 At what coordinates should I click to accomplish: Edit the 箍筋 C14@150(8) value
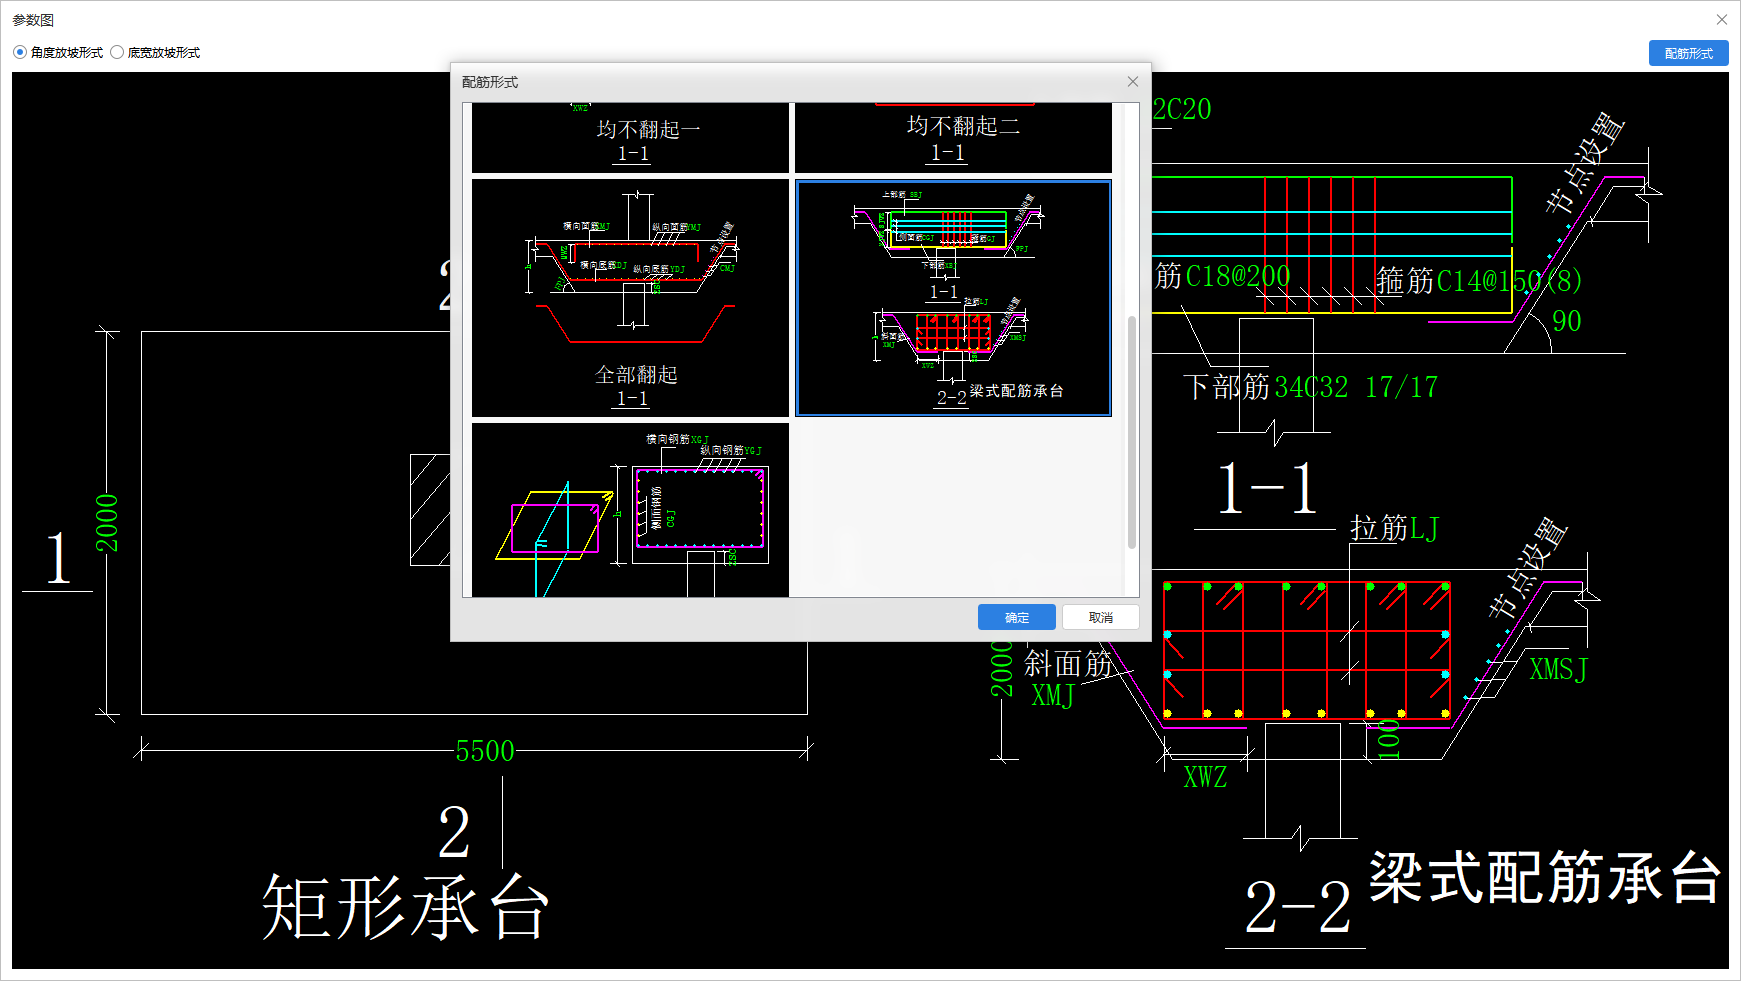(1509, 281)
